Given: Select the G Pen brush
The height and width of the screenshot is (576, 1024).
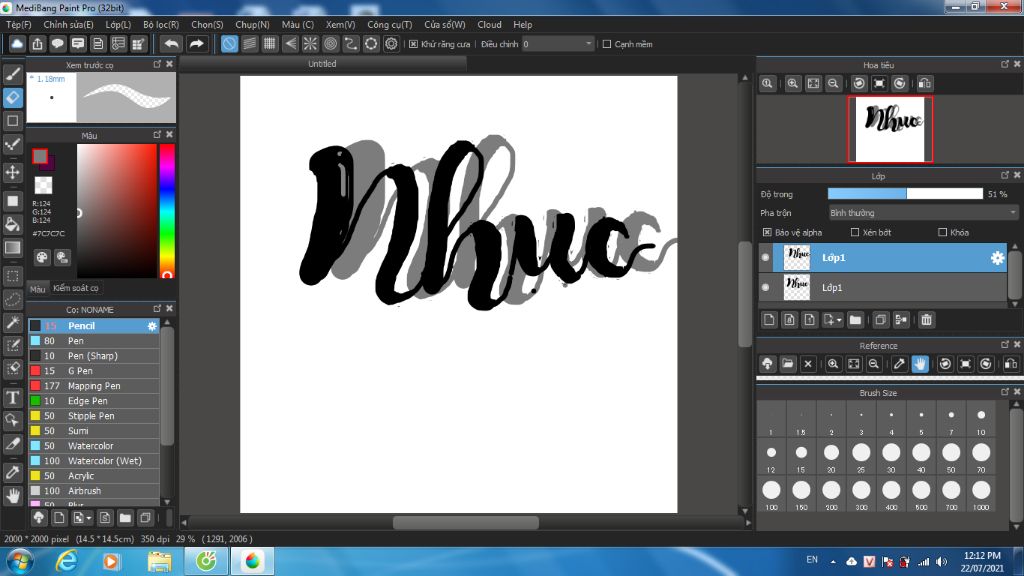Looking at the screenshot, I should (94, 371).
